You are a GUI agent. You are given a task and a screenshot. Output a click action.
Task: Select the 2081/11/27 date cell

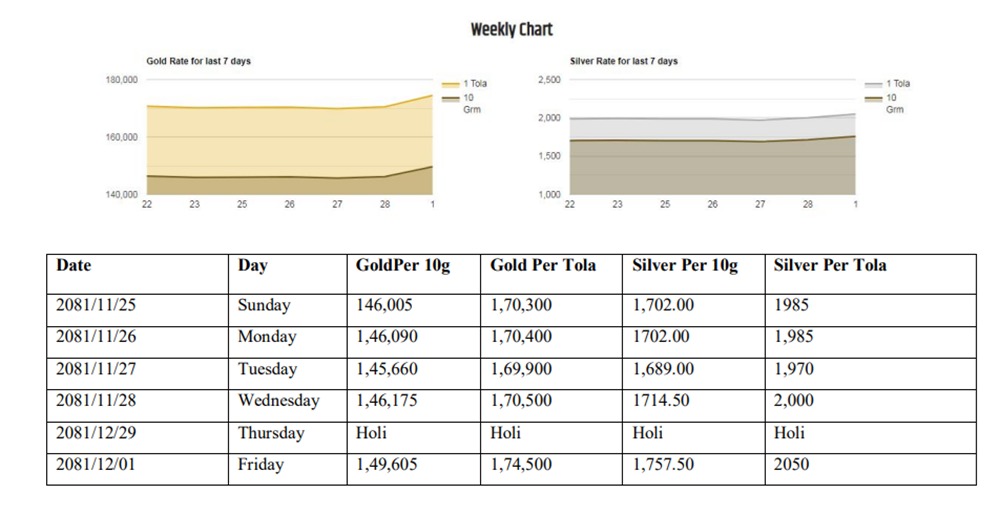click(x=94, y=369)
